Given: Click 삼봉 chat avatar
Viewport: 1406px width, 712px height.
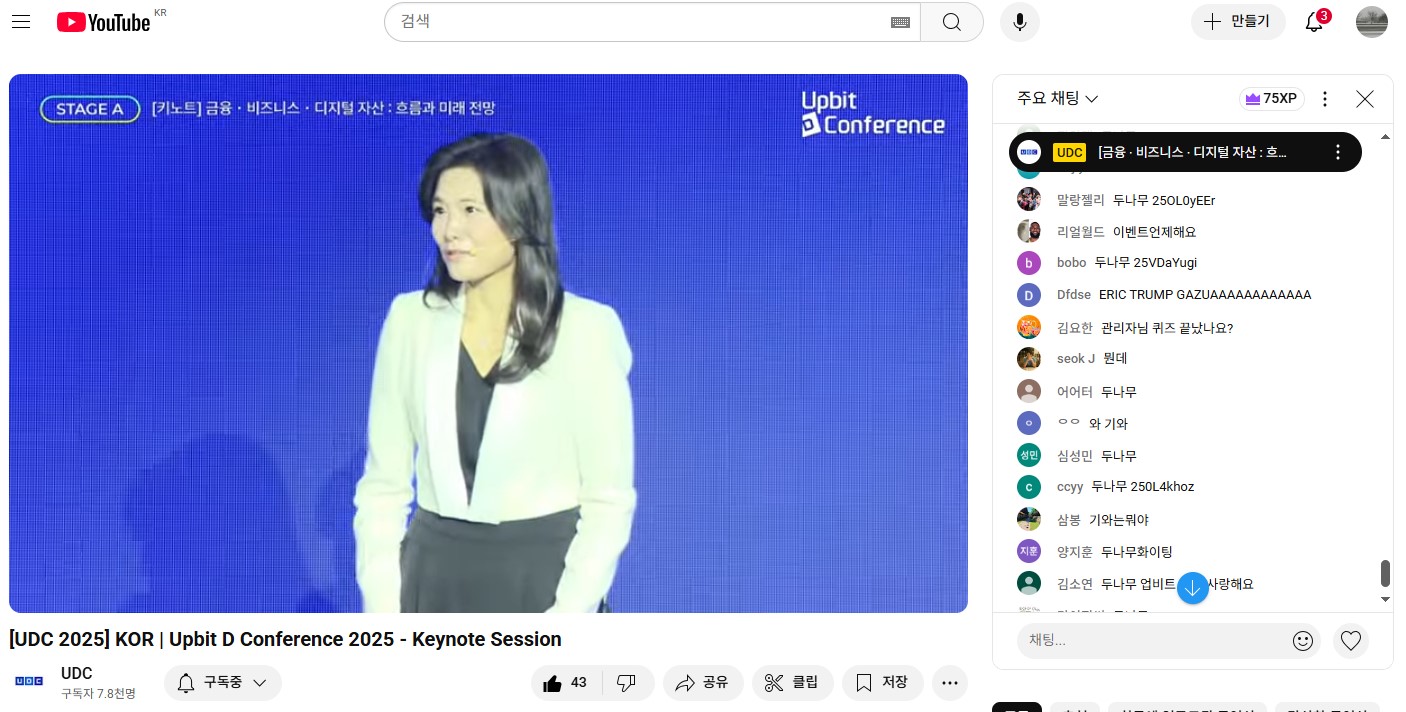Looking at the screenshot, I should [1029, 519].
